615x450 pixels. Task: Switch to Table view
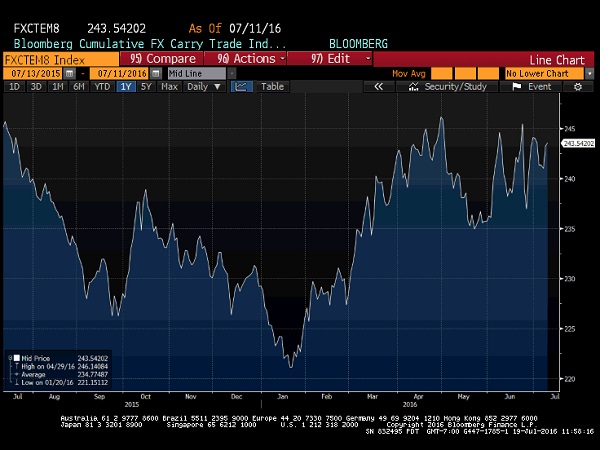pos(272,87)
